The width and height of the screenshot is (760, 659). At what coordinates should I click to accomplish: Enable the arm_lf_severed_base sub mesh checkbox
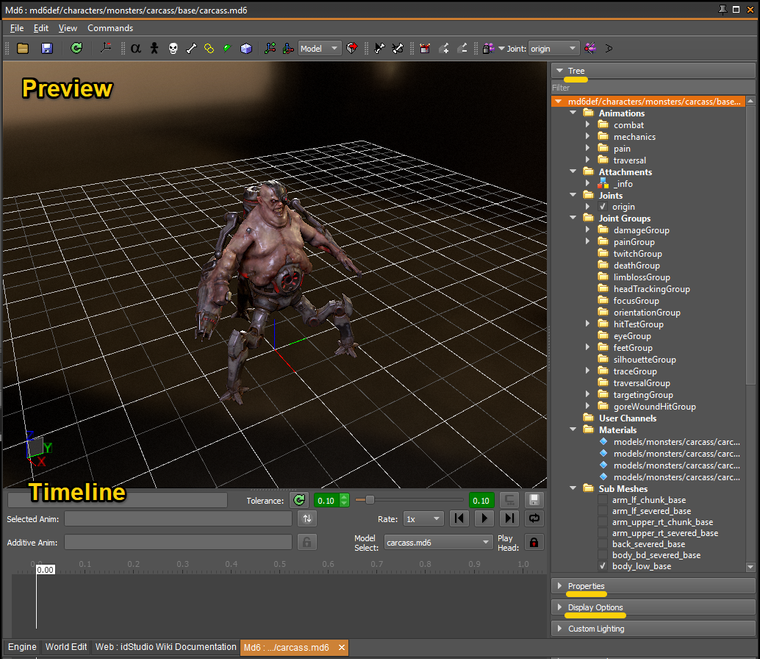(x=603, y=511)
